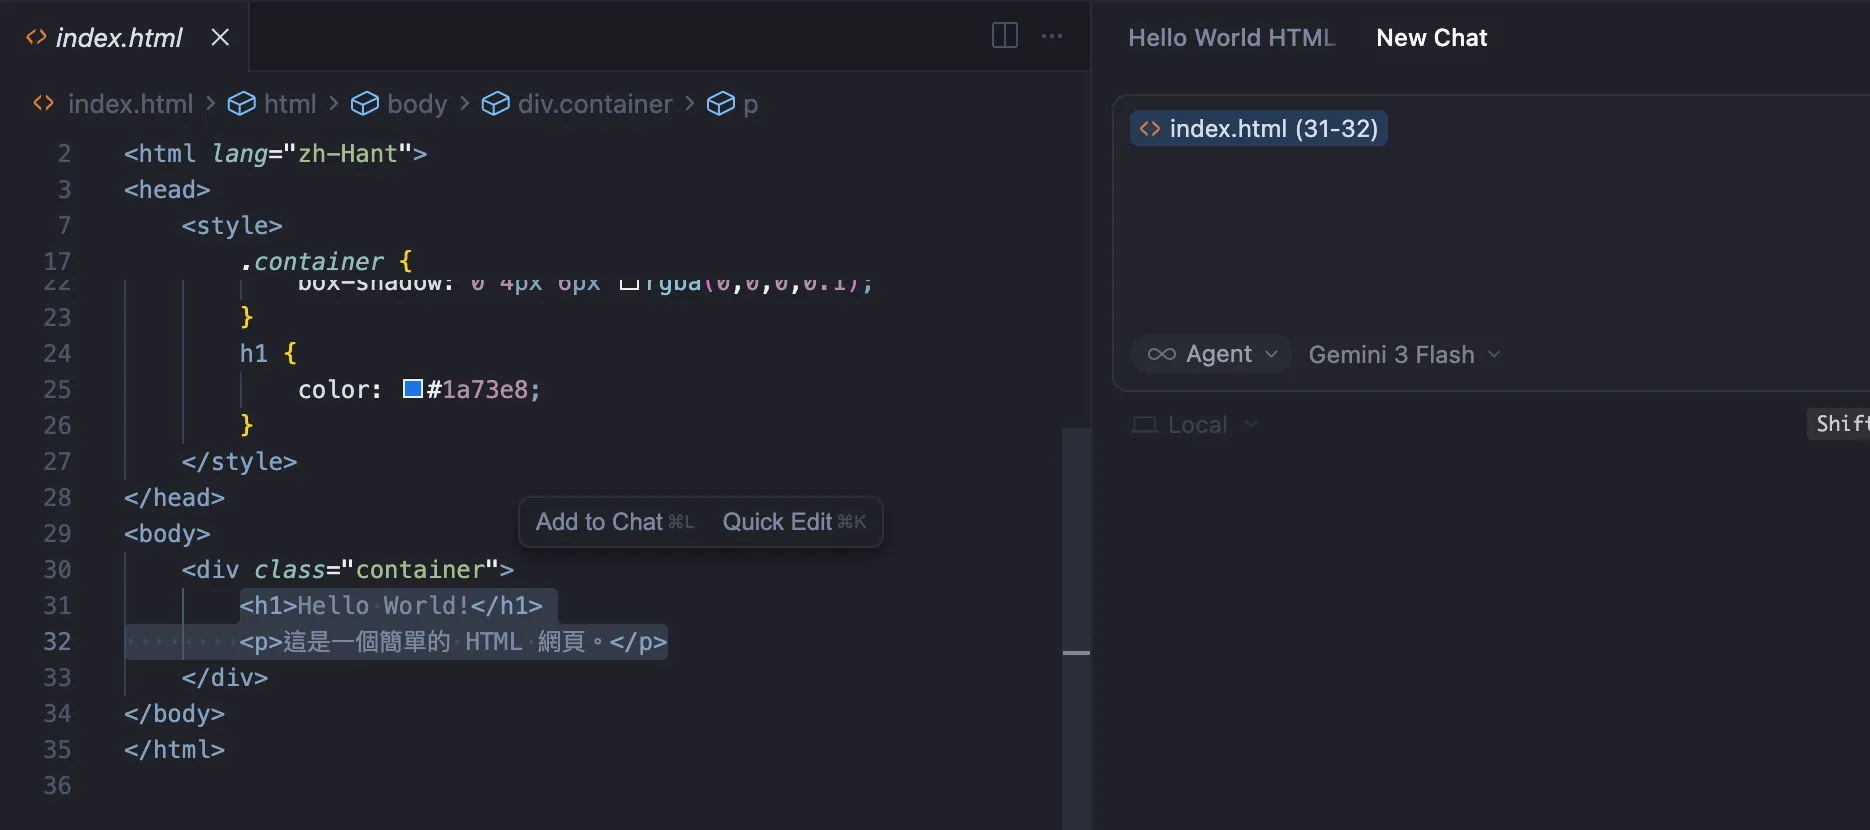
Task: Close the index.html editor tab
Action: (220, 37)
